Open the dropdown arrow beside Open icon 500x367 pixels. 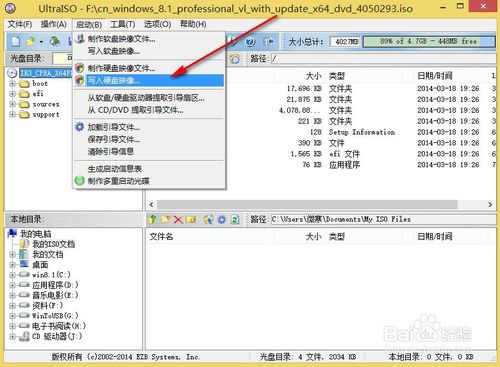(41, 42)
